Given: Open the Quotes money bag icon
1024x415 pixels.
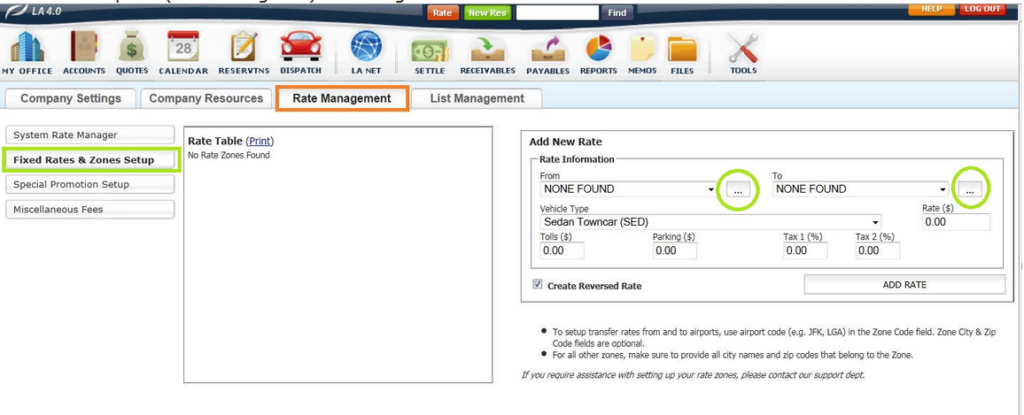Looking at the screenshot, I should 132,48.
